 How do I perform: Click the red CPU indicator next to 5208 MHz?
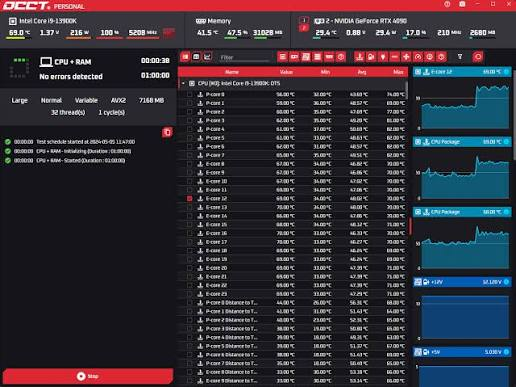pos(169,33)
